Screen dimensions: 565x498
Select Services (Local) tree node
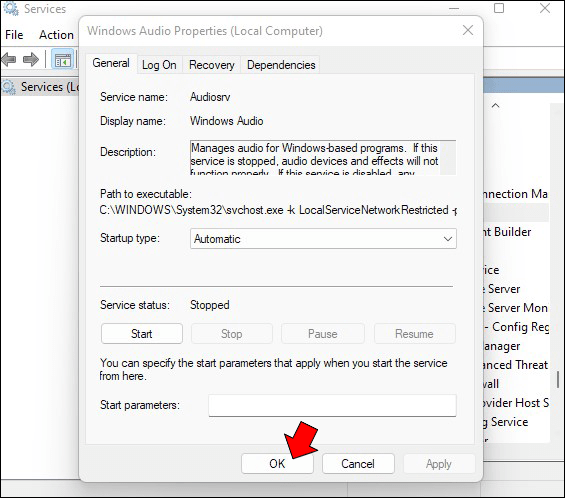click(x=40, y=87)
